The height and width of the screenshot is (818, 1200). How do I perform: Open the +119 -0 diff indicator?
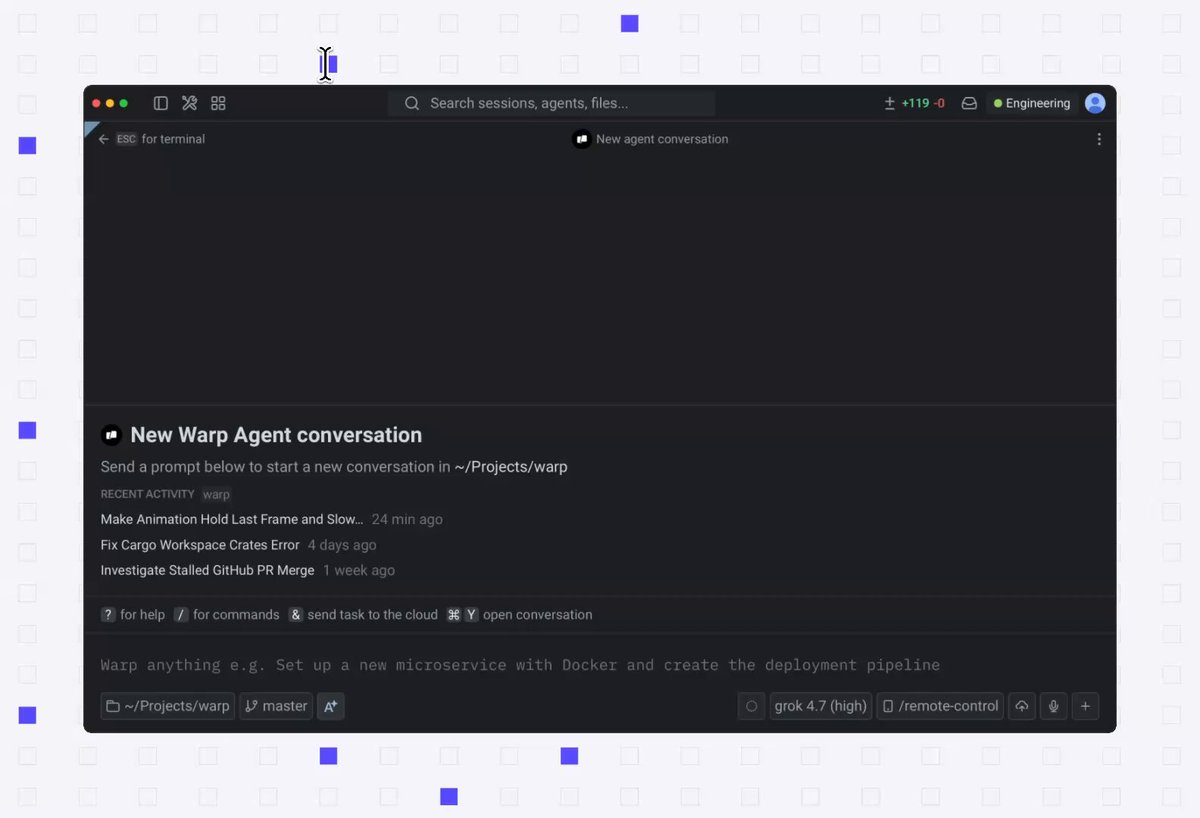(915, 103)
